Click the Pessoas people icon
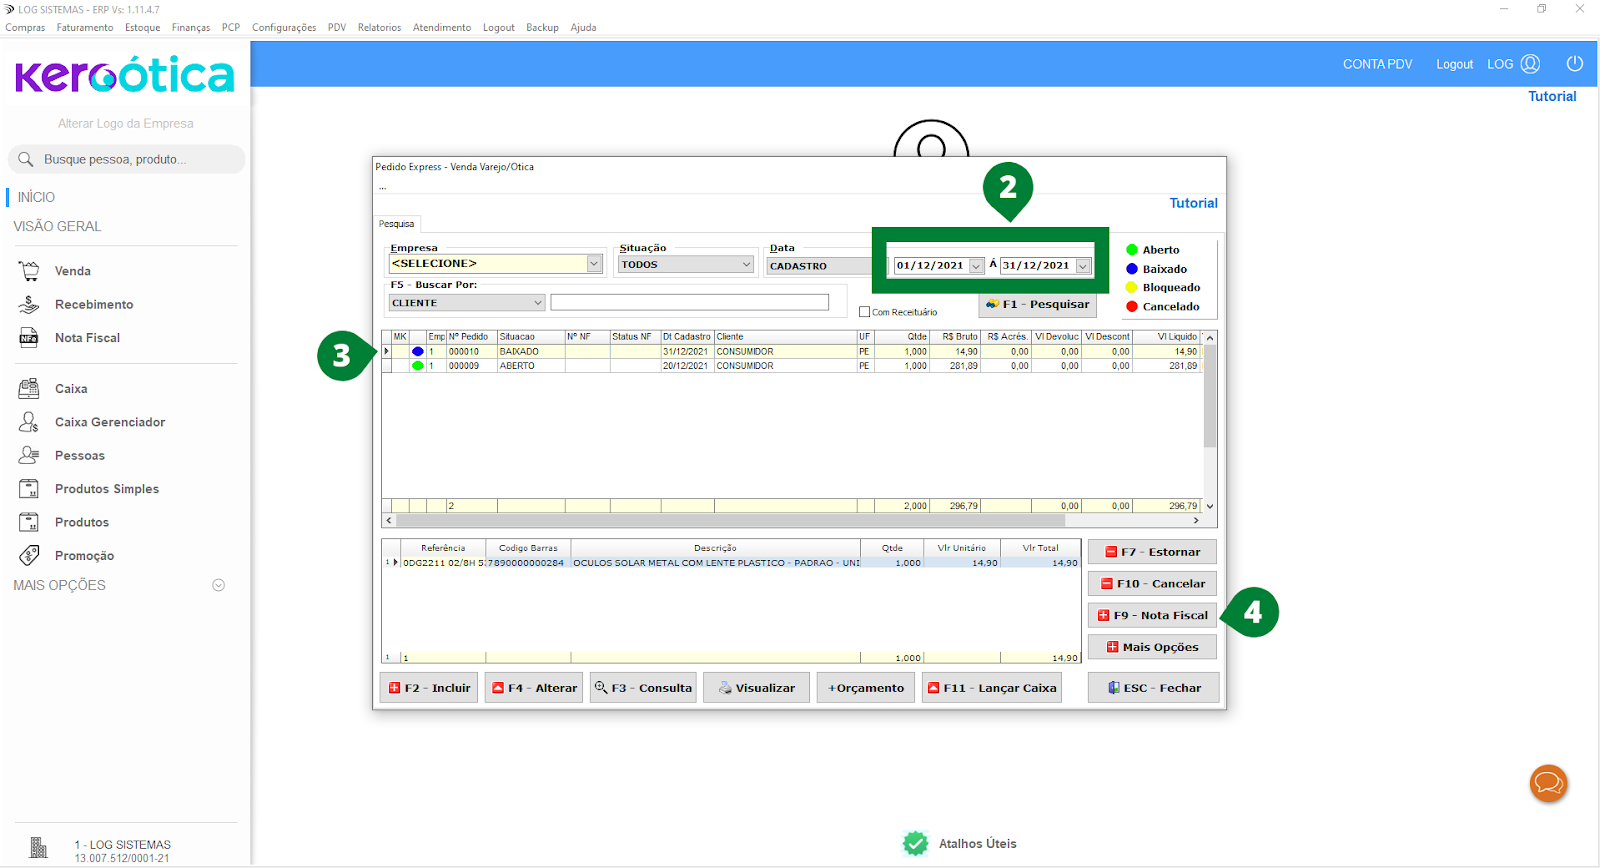The image size is (1600, 868). click(x=29, y=455)
